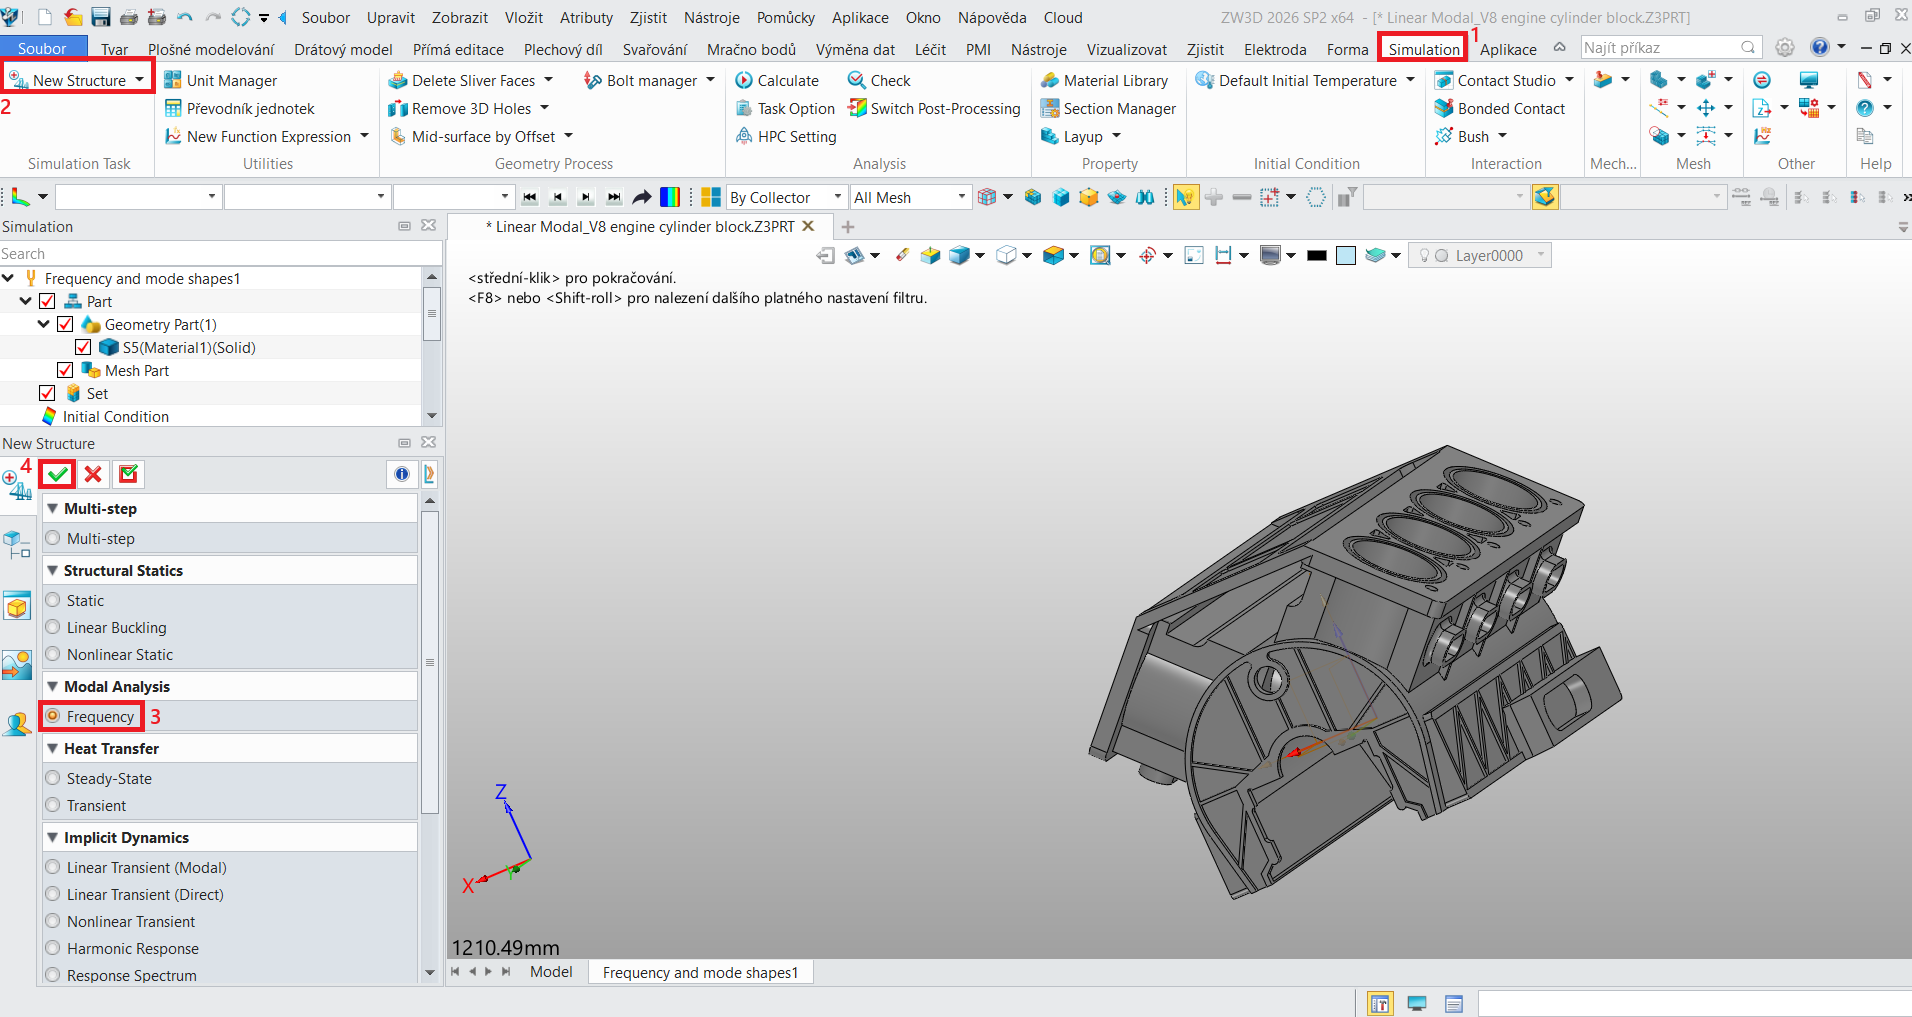Screen dimensions: 1912x1017
Task: Click the undo arrow icon
Action: coord(185,17)
